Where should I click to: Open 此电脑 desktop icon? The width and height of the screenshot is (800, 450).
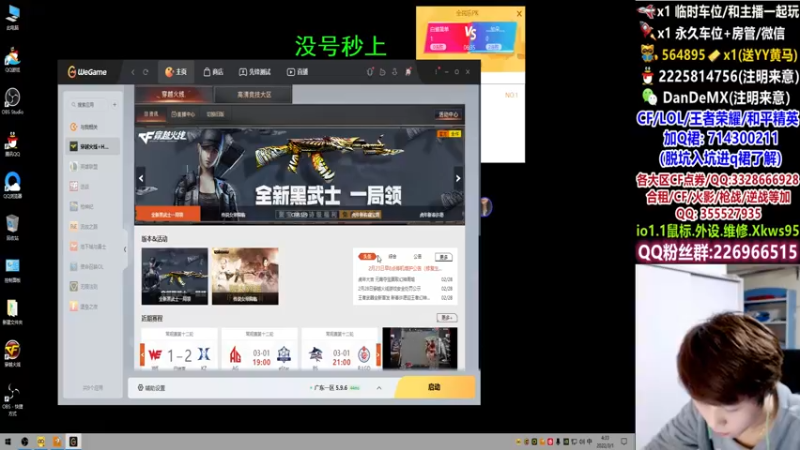[x=12, y=16]
